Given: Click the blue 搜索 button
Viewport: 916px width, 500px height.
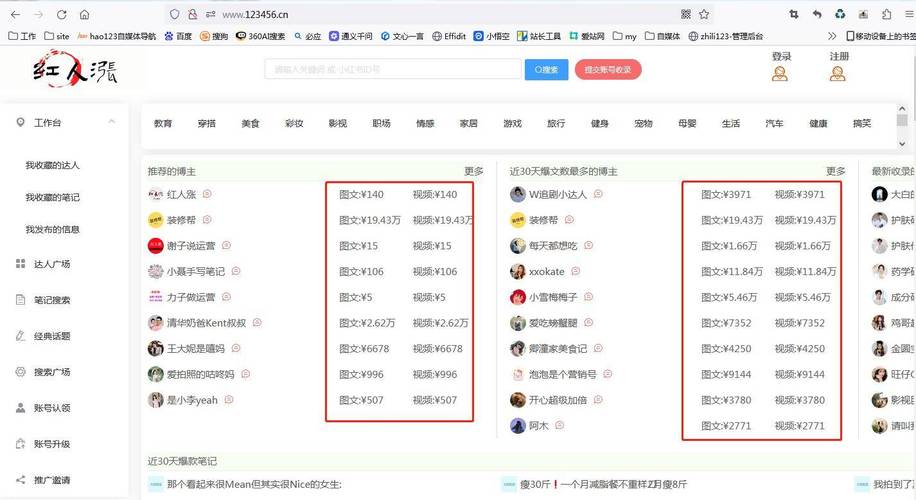Looking at the screenshot, I should tap(546, 70).
